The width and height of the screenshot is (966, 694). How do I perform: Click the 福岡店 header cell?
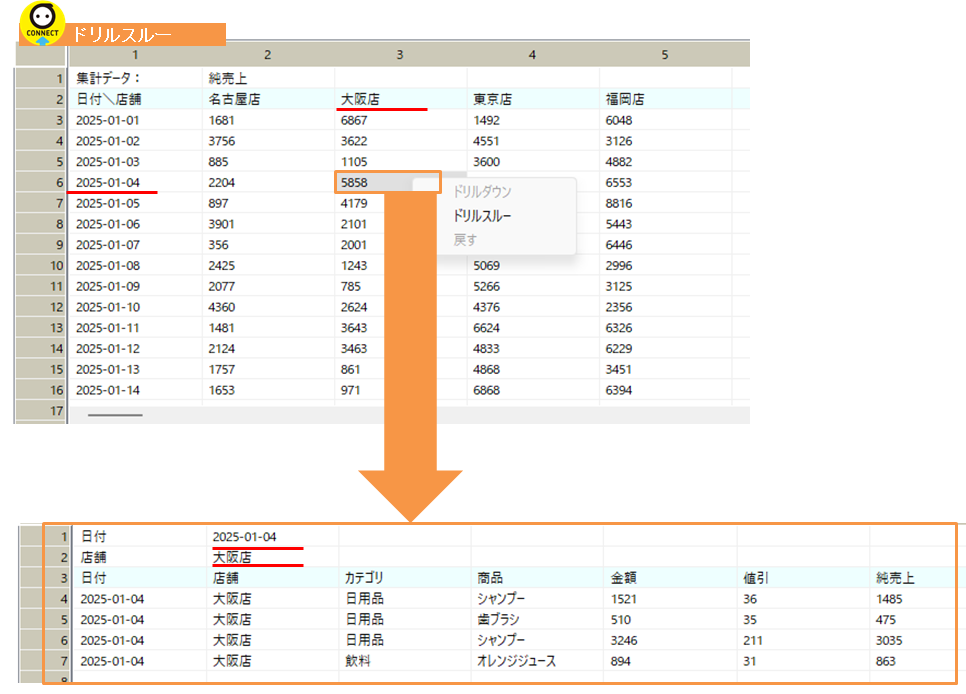tap(665, 99)
